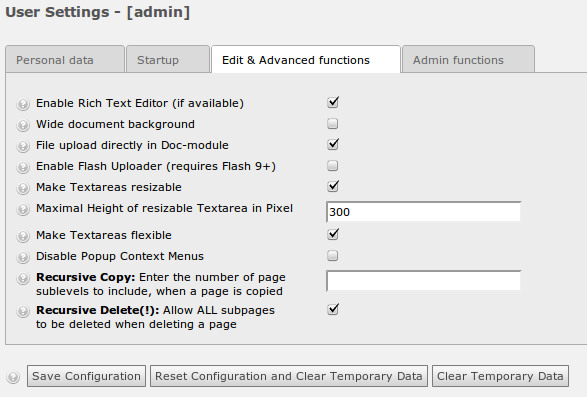Viewport: 587px width, 397px height.
Task: Open help icon for Wide document background
Action: 23,125
